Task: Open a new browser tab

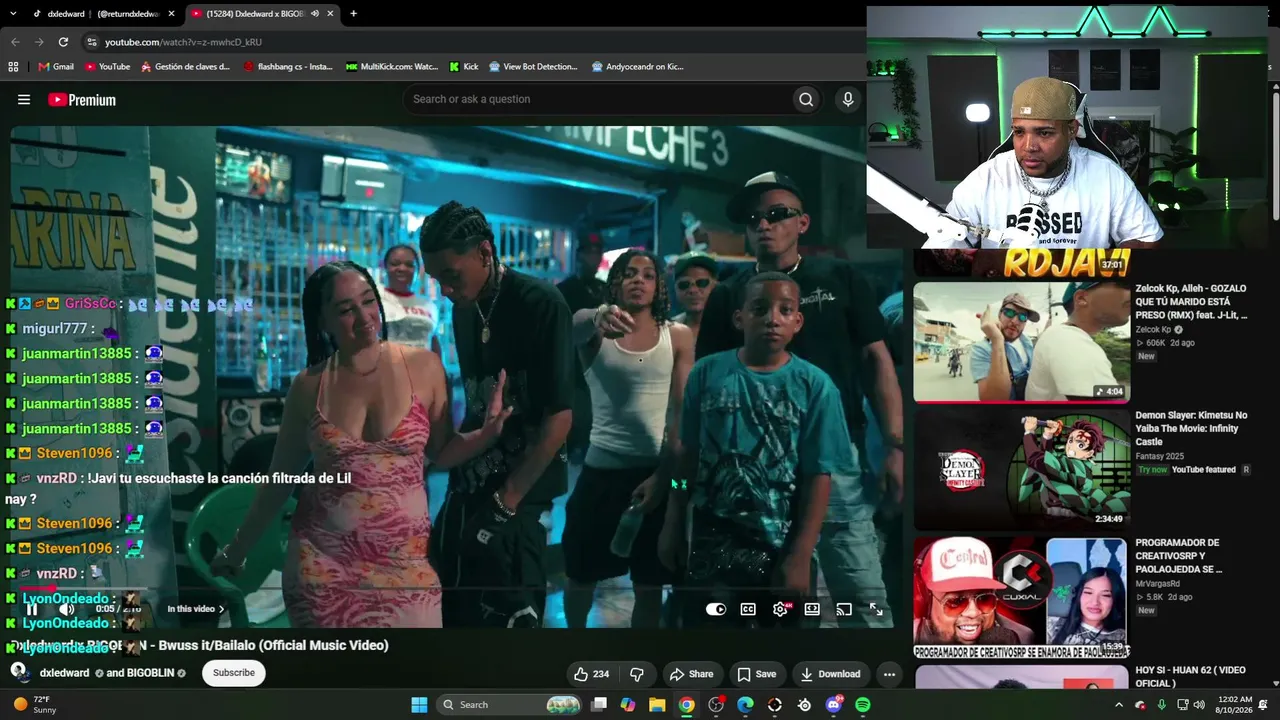Action: tap(353, 14)
